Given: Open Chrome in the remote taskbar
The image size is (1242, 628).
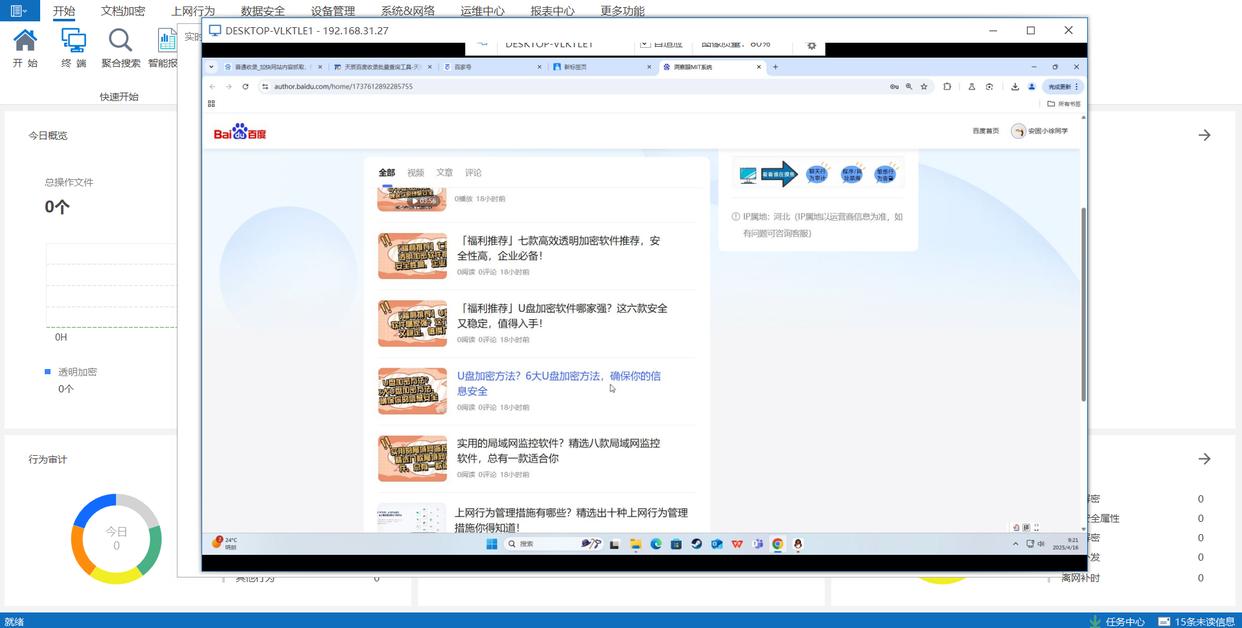Looking at the screenshot, I should [x=777, y=544].
